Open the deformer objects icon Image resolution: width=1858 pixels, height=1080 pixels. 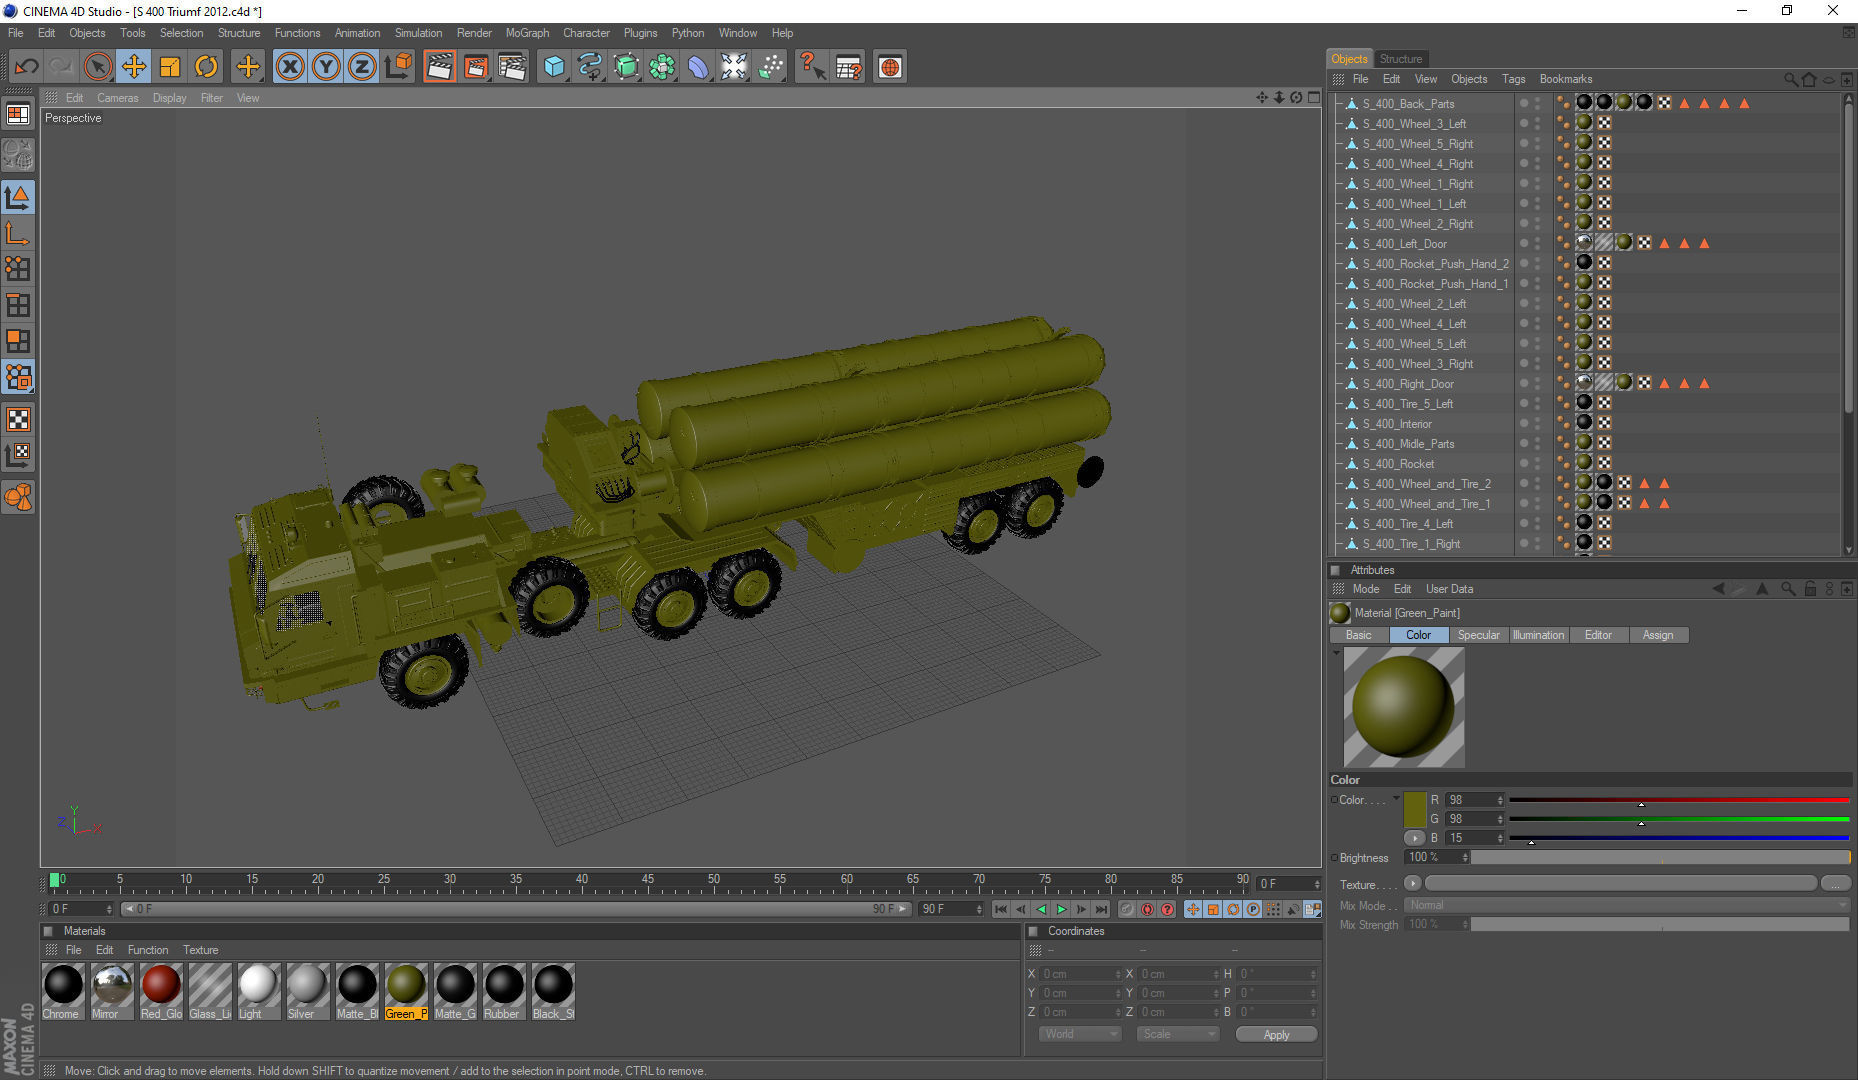point(698,67)
